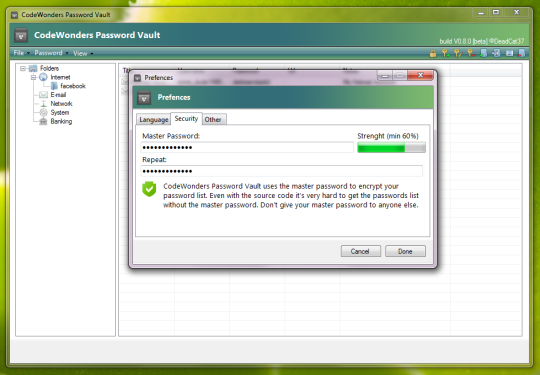Image resolution: width=540 pixels, height=375 pixels.
Task: Click the vault icon in Prefences header
Action: 144,97
